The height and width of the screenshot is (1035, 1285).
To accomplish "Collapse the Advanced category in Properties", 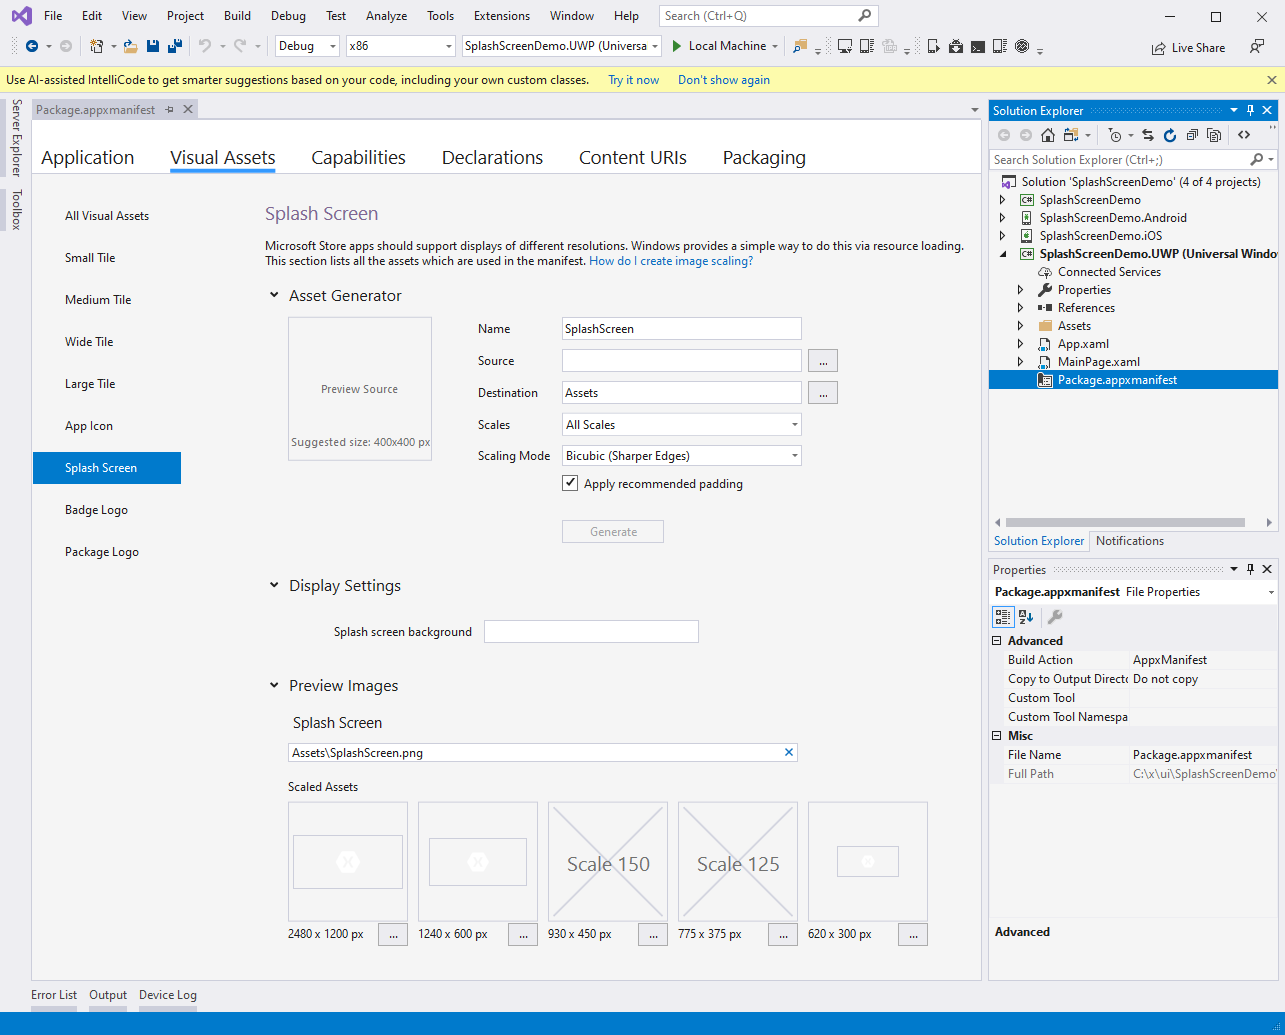I will pyautogui.click(x=997, y=641).
